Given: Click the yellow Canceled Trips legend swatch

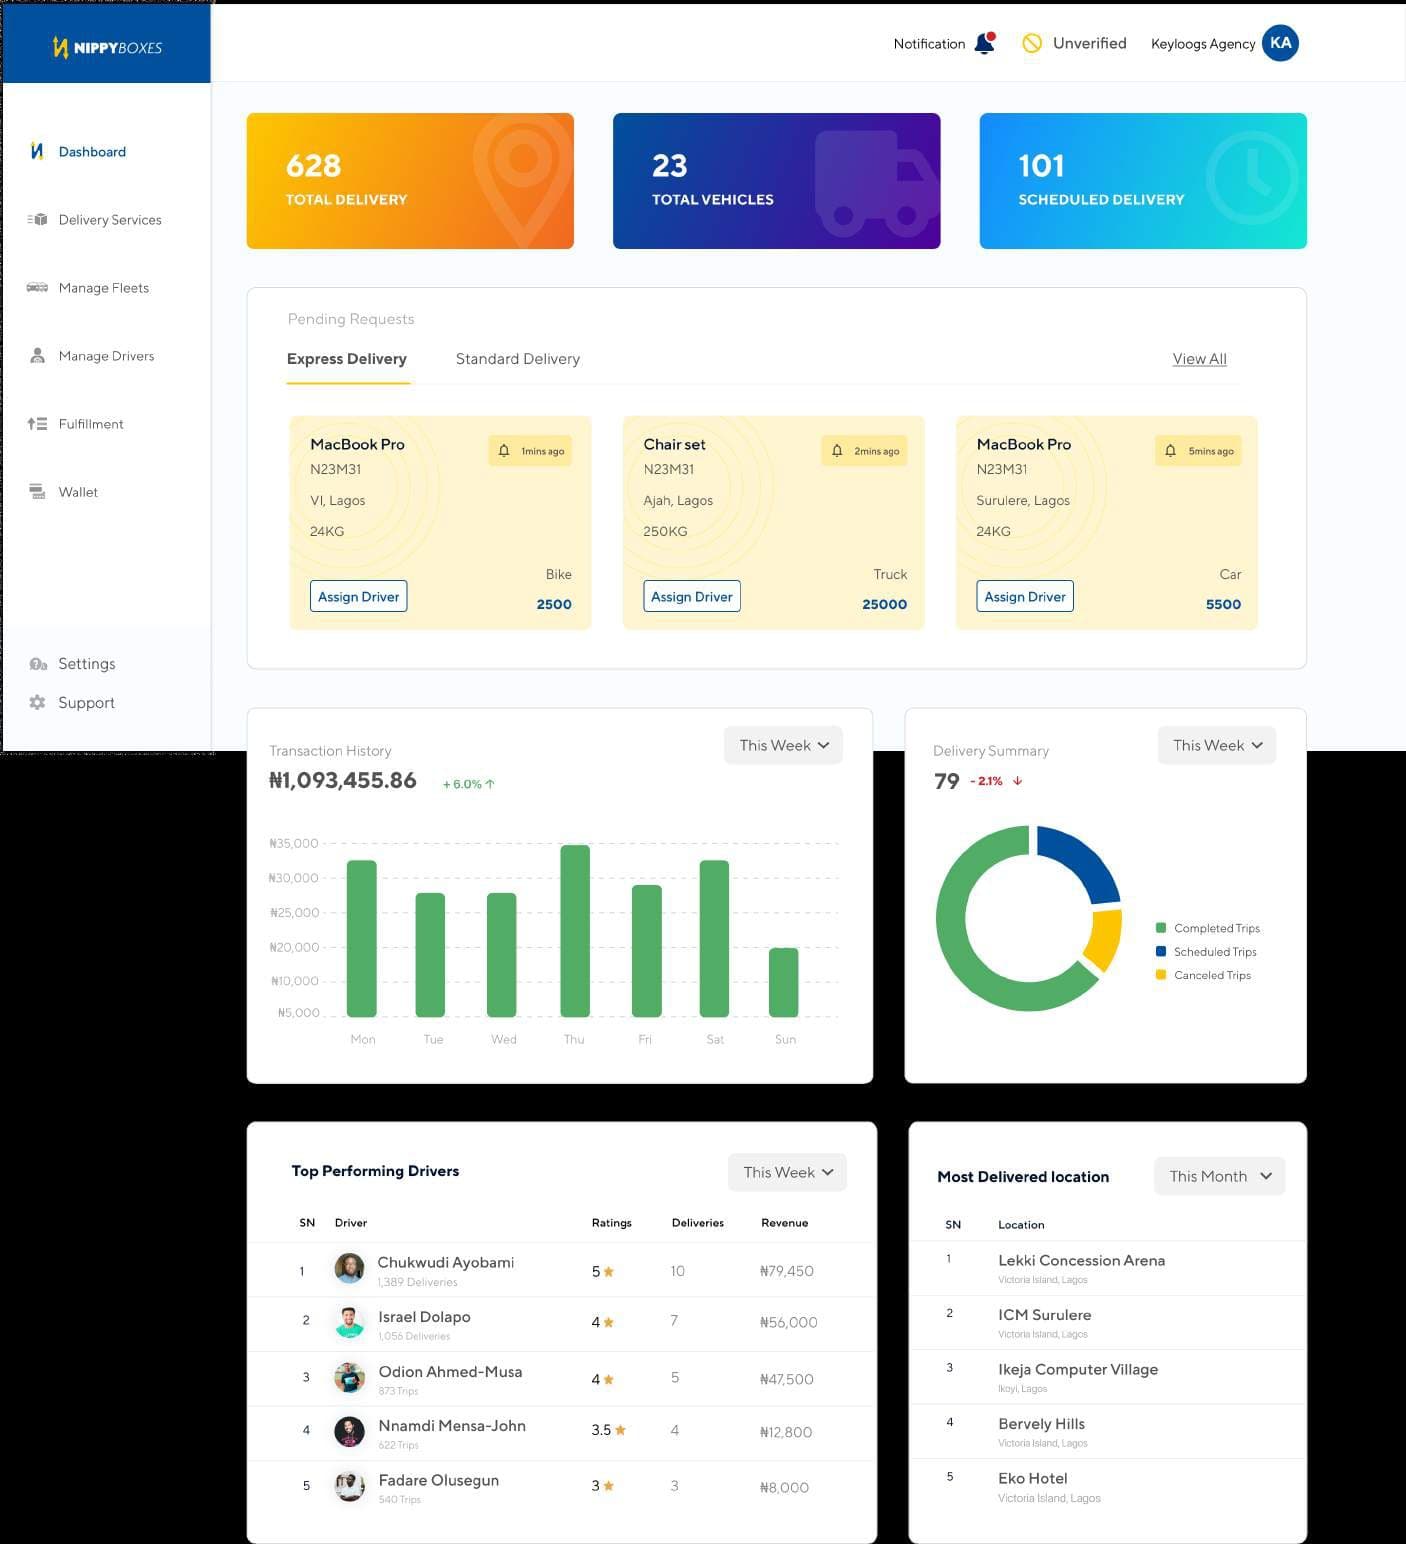Looking at the screenshot, I should point(1161,975).
